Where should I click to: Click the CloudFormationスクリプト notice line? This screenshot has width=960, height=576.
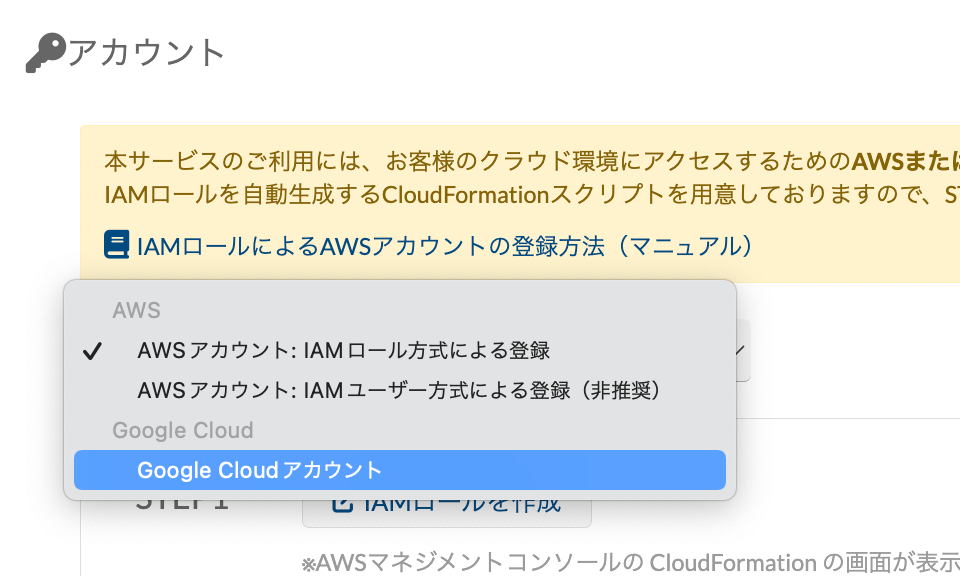[x=531, y=195]
